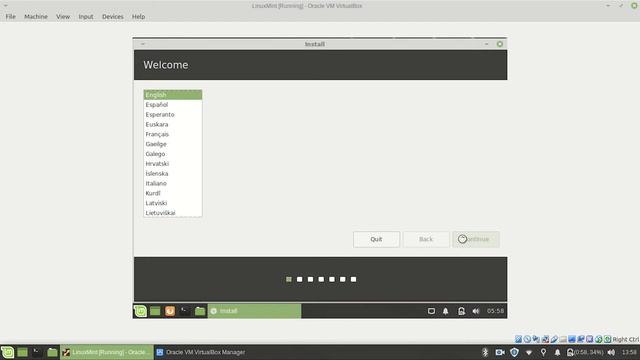The image size is (640, 360).
Task: Click VirtualBox USB devices status icon
Action: [x=554, y=339]
